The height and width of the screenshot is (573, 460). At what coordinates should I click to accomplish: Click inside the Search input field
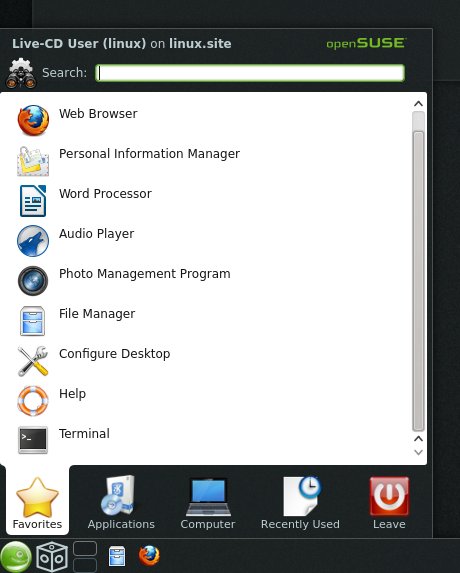[x=250, y=73]
